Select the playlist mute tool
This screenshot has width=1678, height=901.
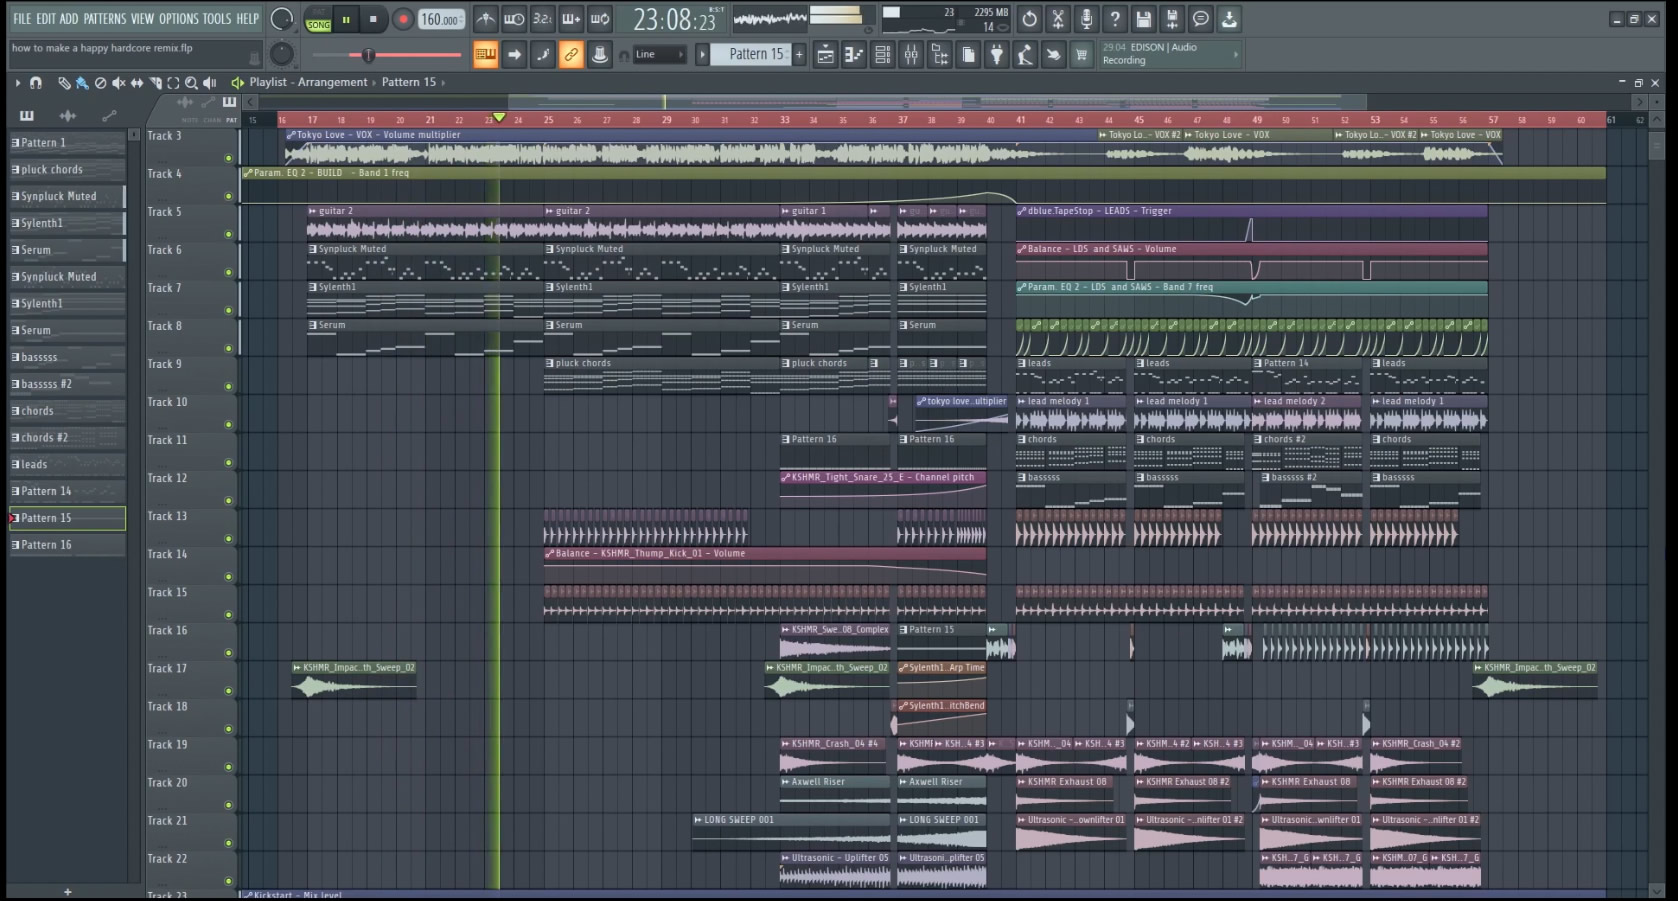click(118, 83)
